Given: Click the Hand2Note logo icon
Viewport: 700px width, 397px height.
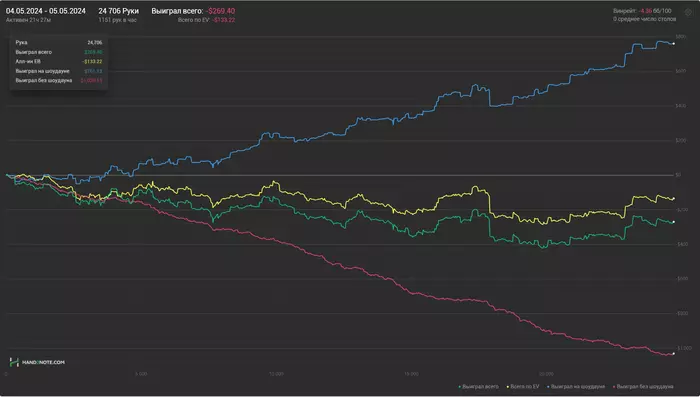Looking at the screenshot, I should (x=14, y=362).
